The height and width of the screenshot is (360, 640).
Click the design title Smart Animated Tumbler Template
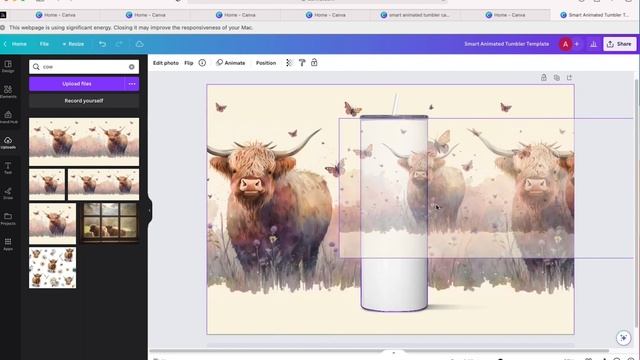pos(507,44)
